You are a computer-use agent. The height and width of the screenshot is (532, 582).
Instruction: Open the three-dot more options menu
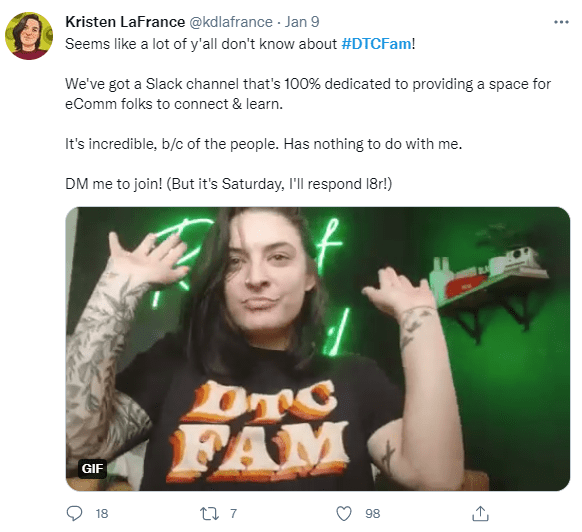(x=561, y=22)
